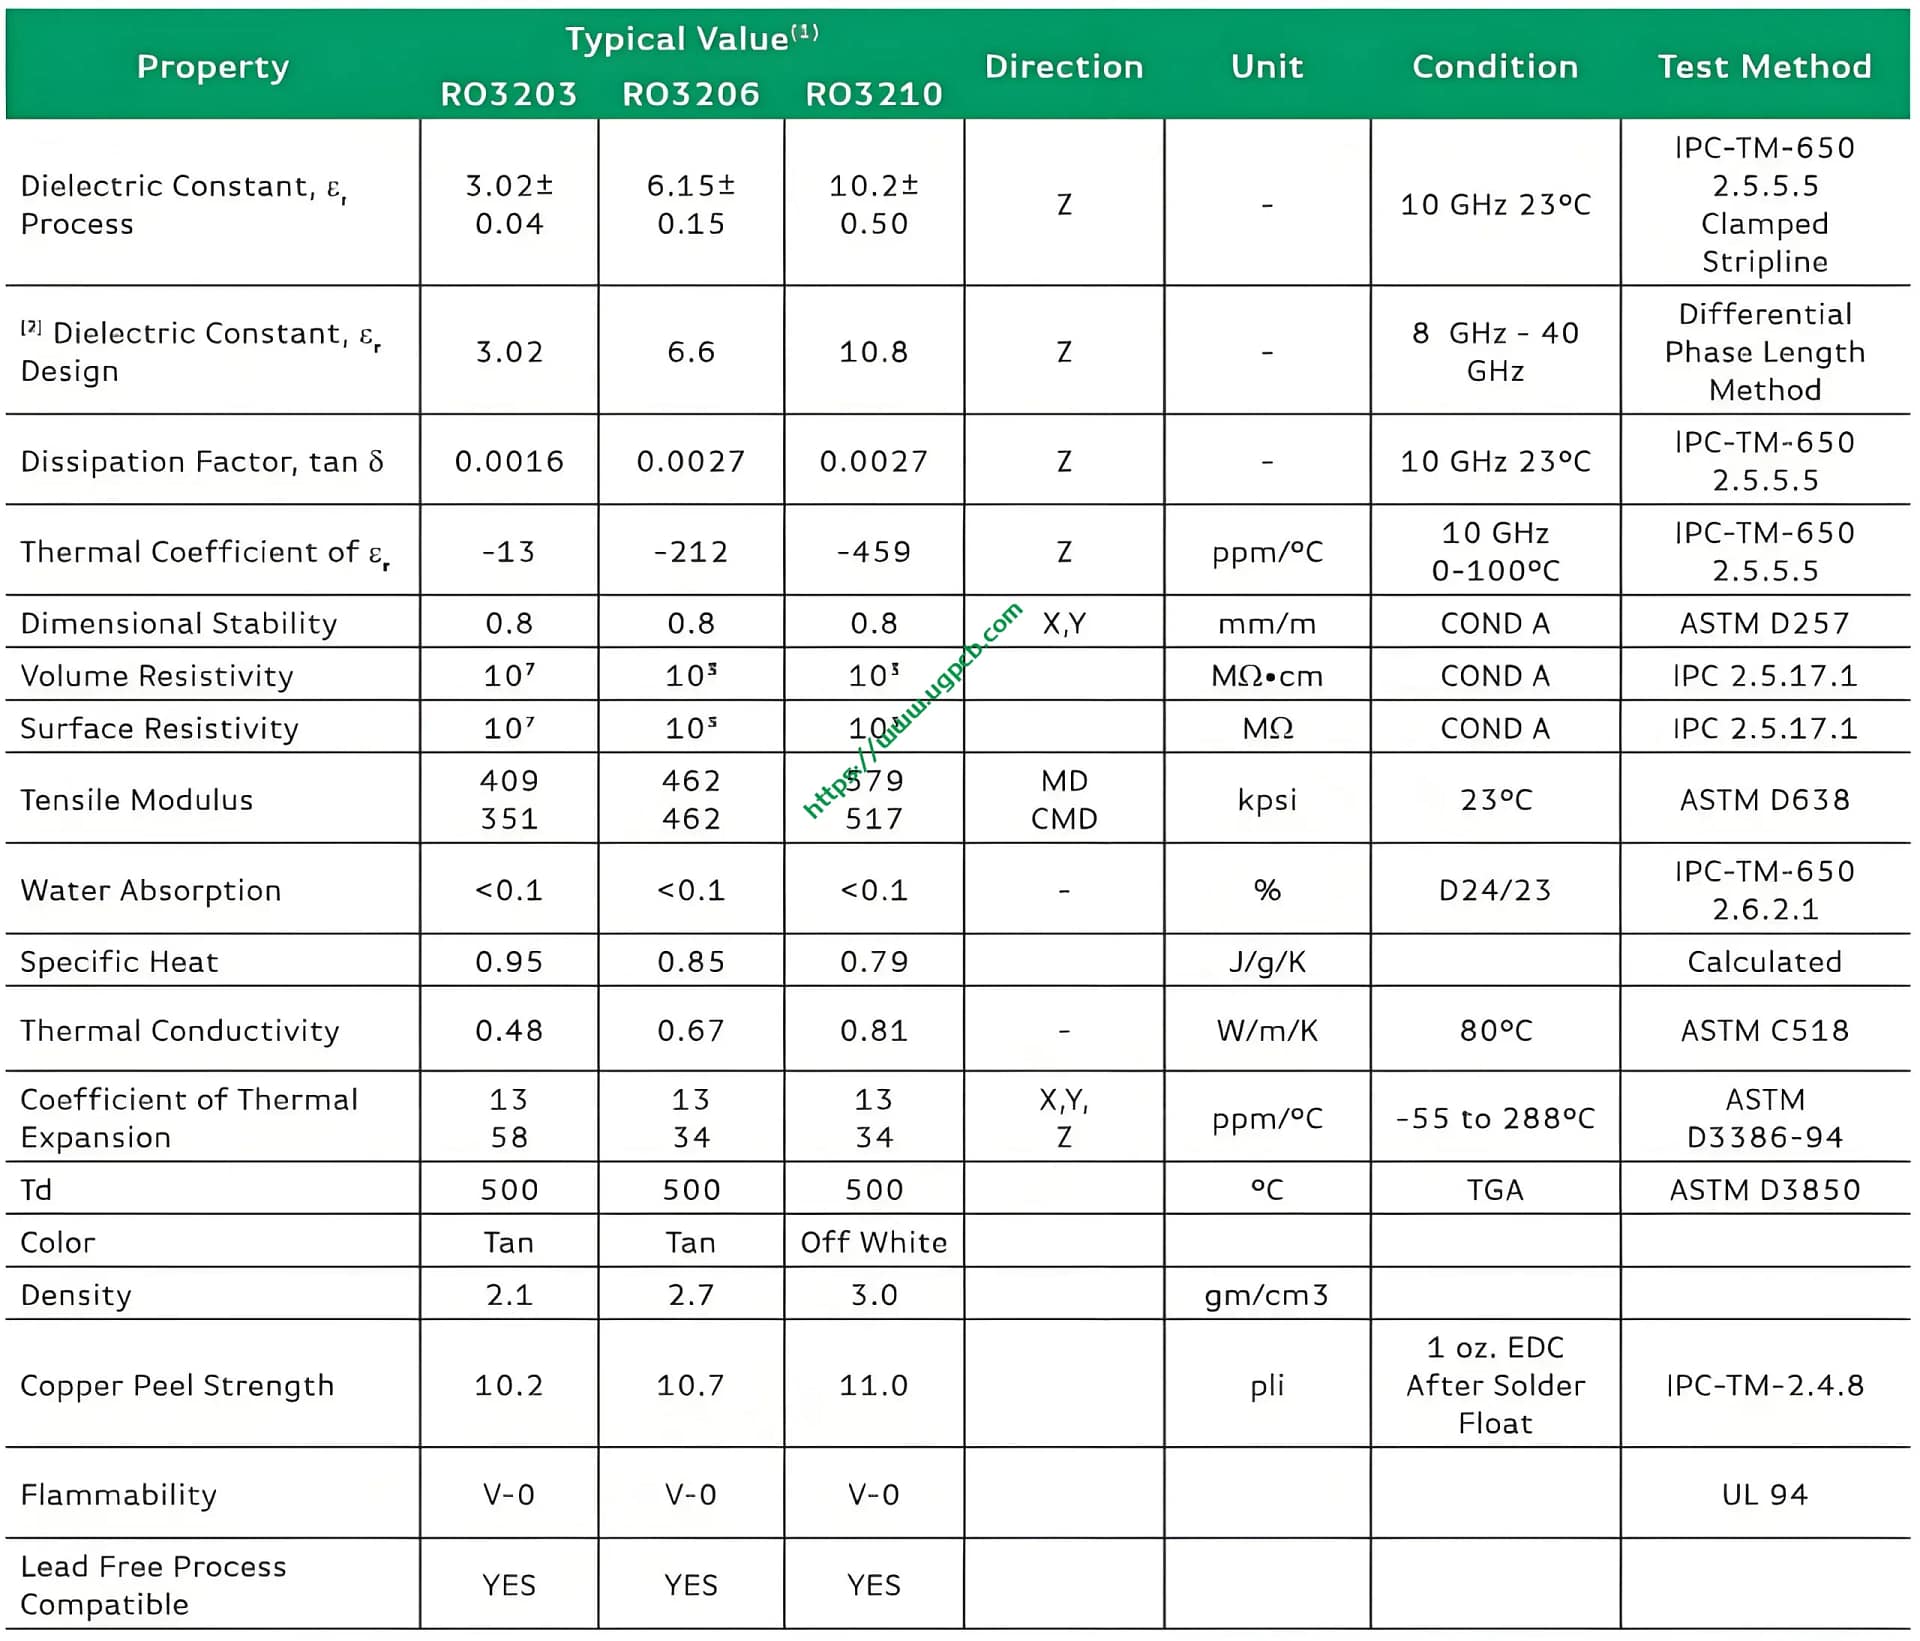
Task: Click the Off White color value
Action: pos(874,1242)
